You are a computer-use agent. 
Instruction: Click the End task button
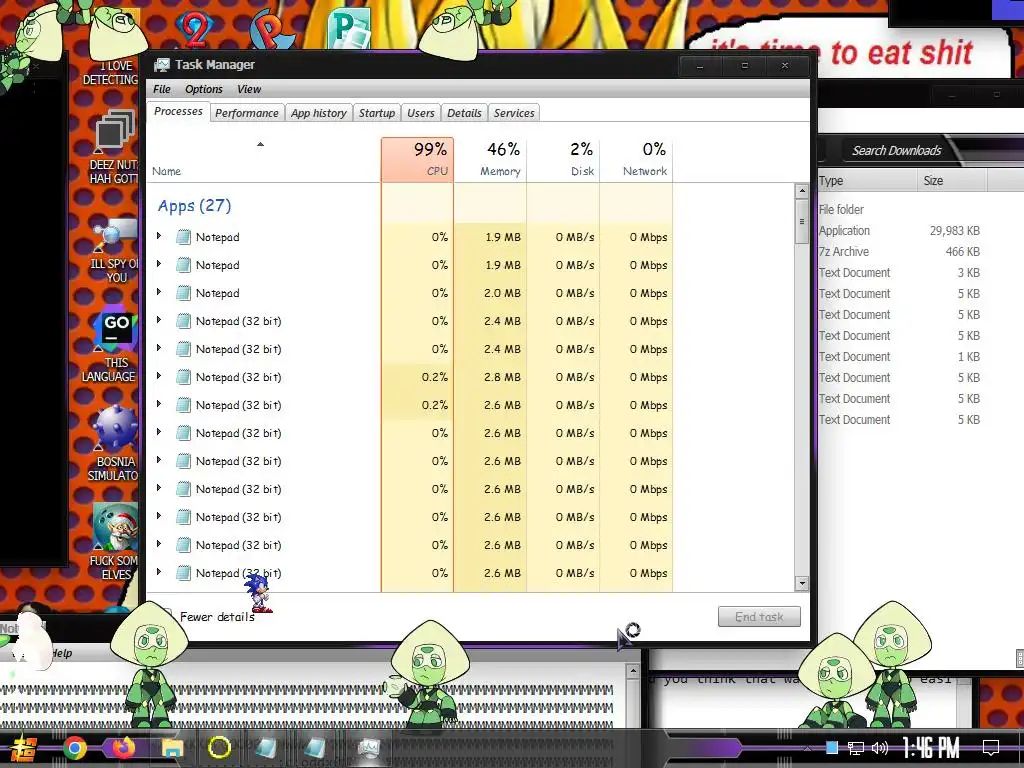[x=759, y=616]
